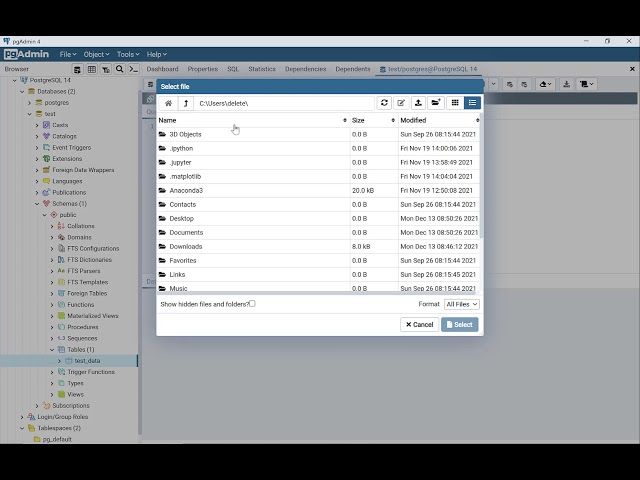Select the Trigger Functions tree item

click(91, 372)
